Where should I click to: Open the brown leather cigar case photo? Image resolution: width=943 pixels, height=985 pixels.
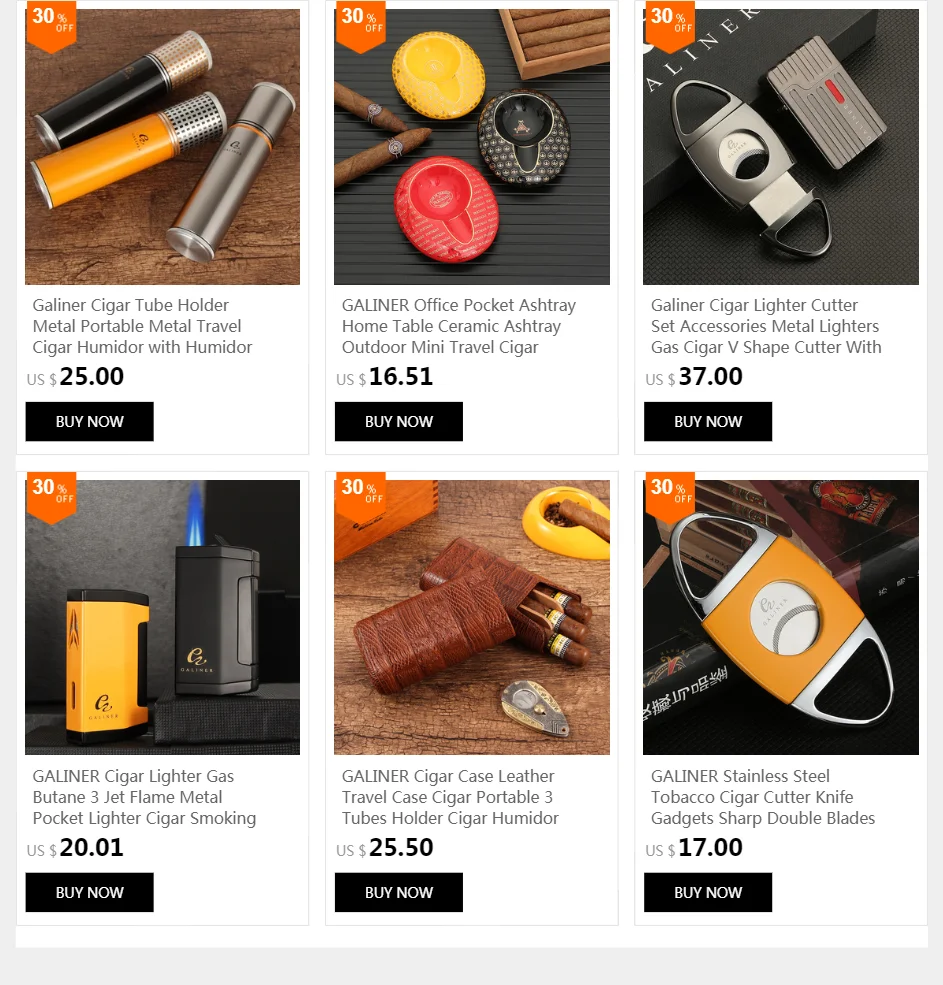point(472,618)
